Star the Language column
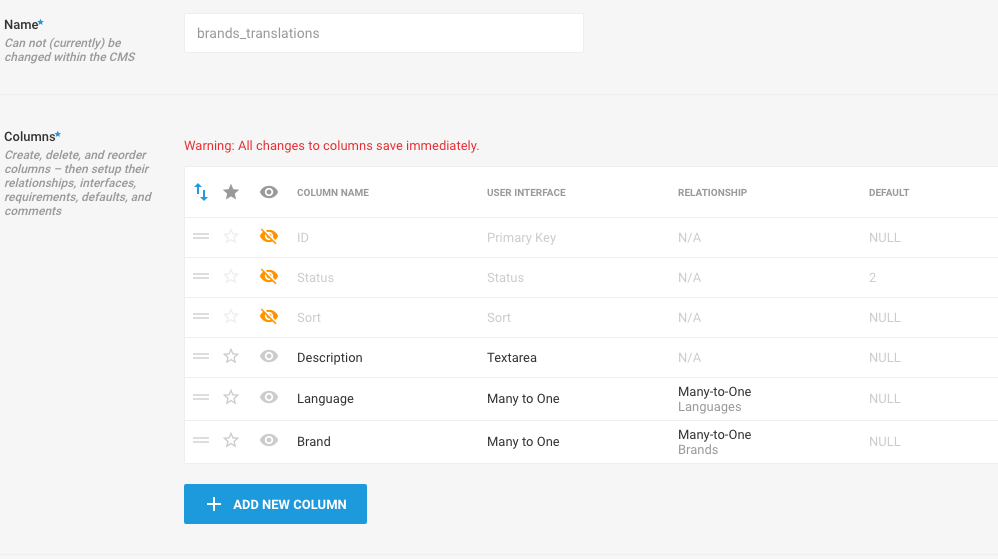Image resolution: width=998 pixels, height=559 pixels. 231,397
